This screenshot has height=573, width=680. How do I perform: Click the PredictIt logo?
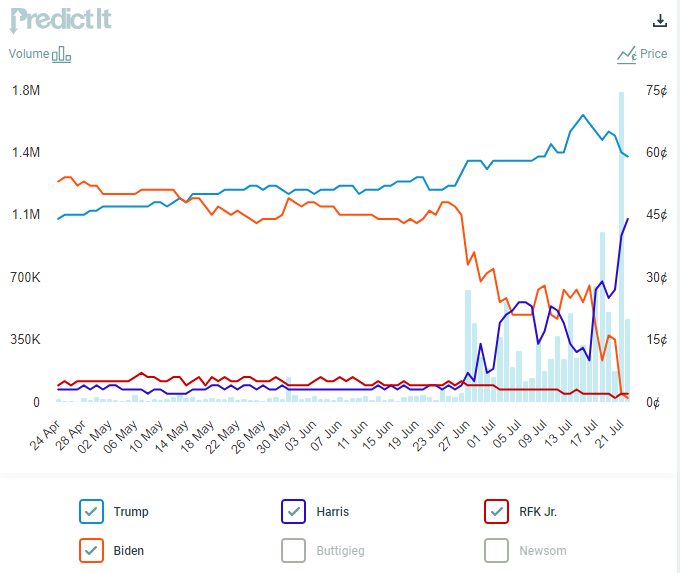tap(60, 21)
